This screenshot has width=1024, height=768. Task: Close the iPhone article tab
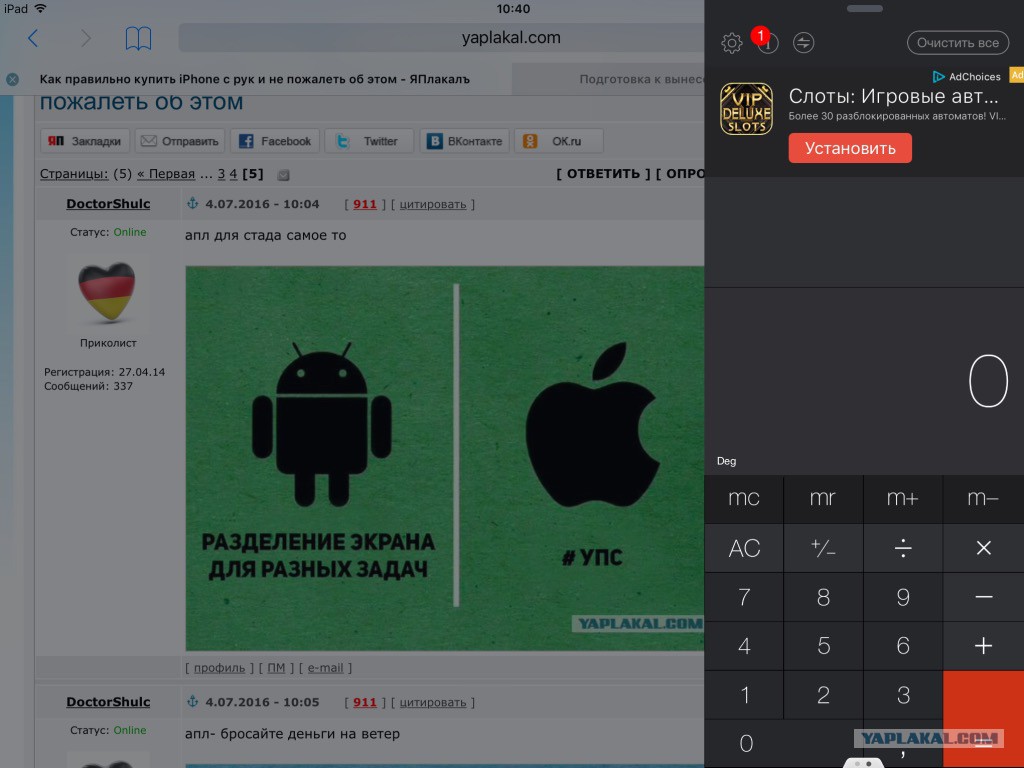click(x=12, y=80)
